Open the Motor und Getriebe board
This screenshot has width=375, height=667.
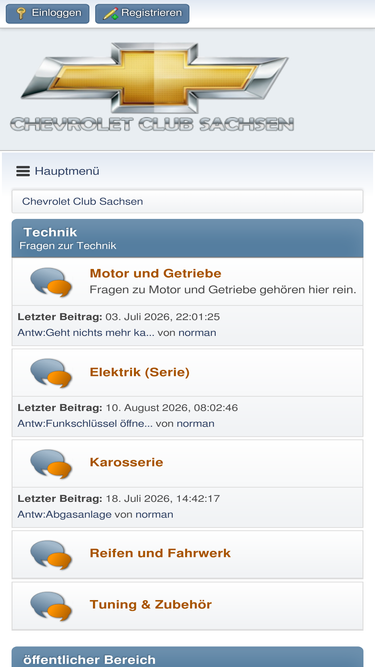click(156, 273)
